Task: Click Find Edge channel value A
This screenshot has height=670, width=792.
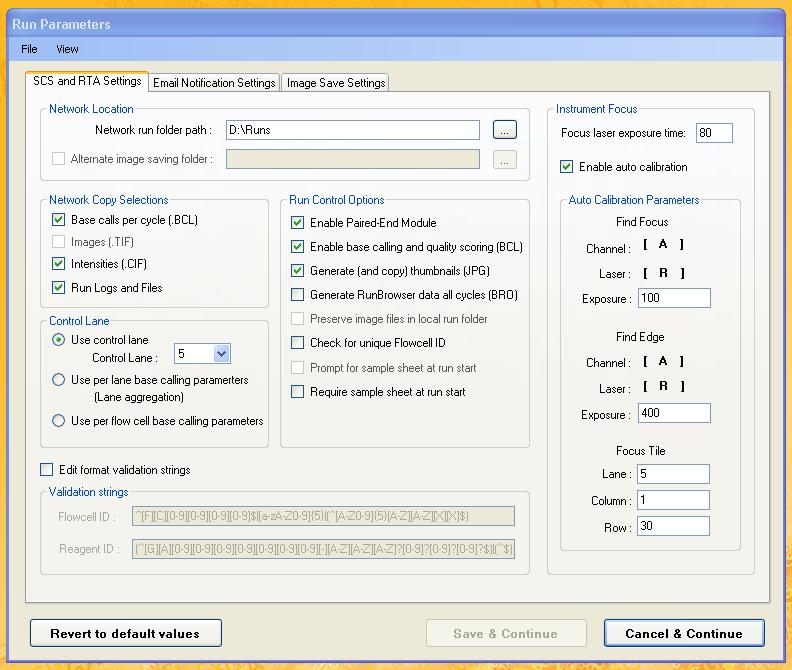Action: pyautogui.click(x=663, y=361)
